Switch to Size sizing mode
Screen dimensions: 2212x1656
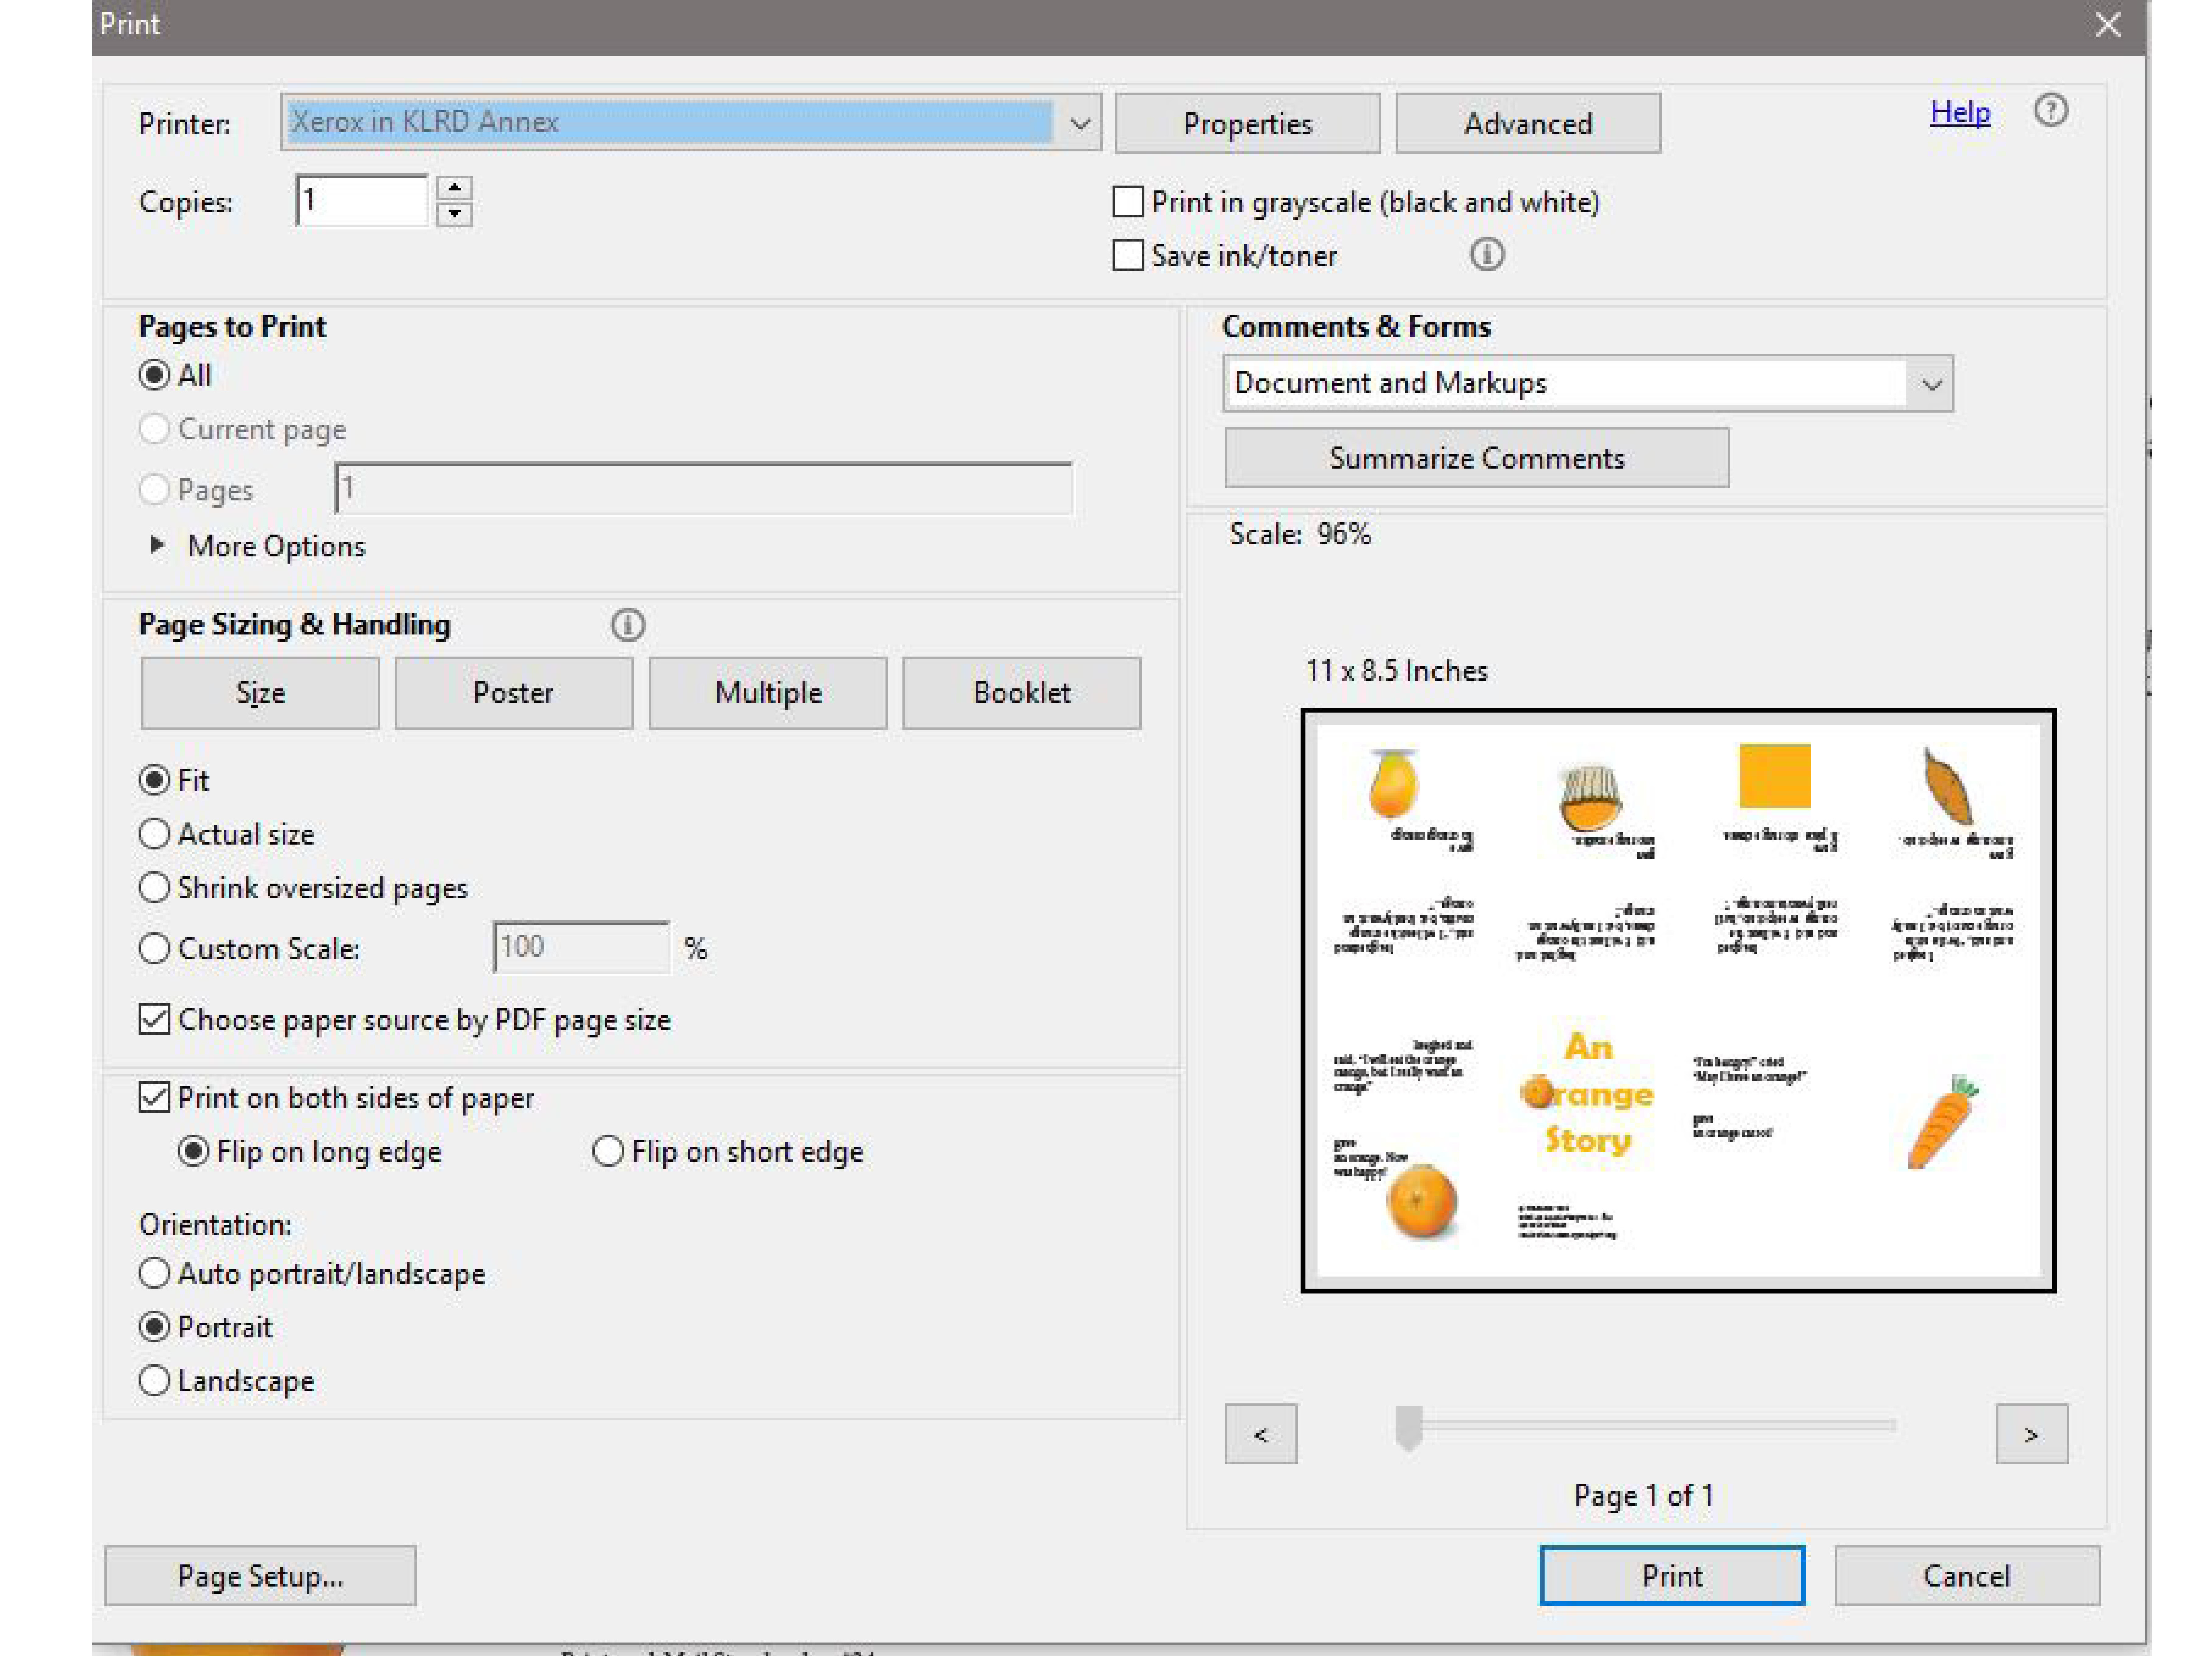point(260,693)
